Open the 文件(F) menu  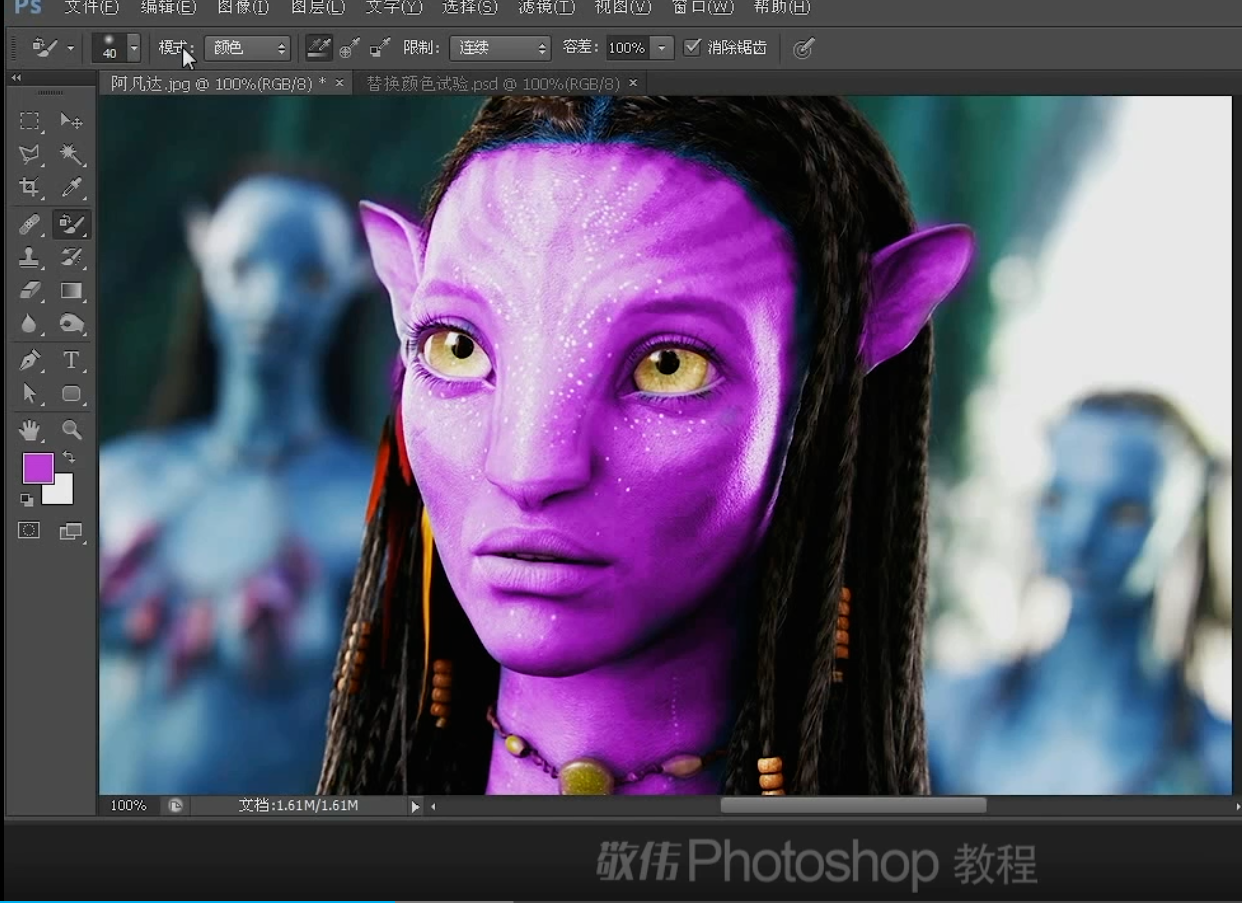[x=91, y=7]
